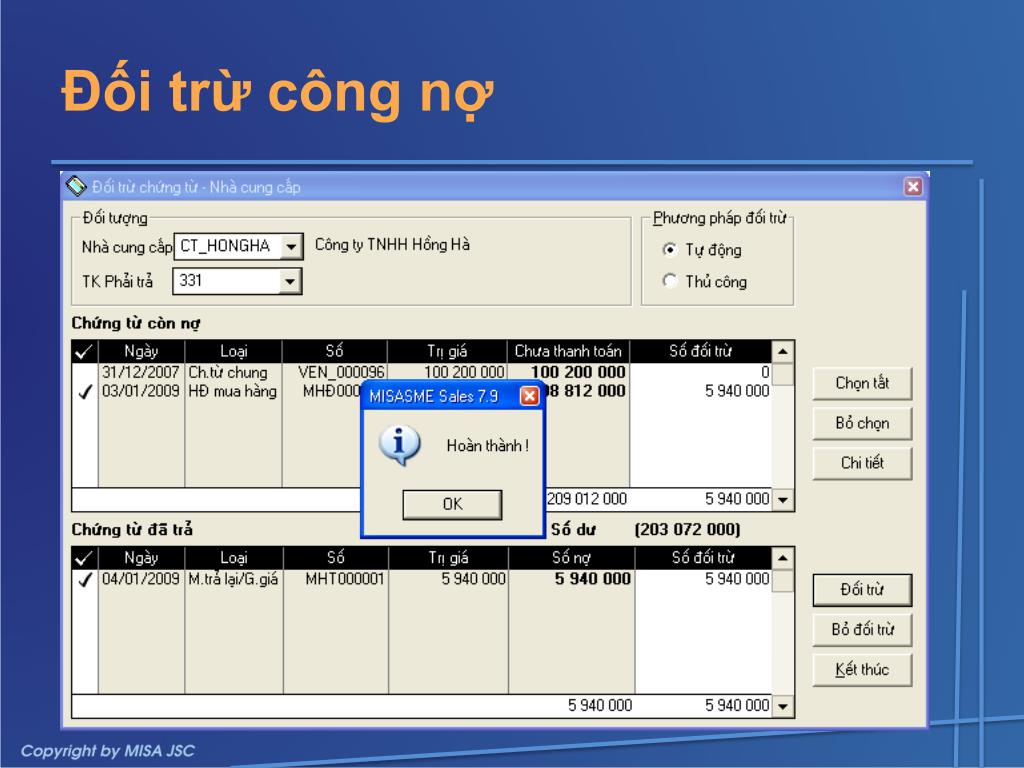Click the Số dư balance (203 072 000)
This screenshot has height=768, width=1024.
(687, 530)
